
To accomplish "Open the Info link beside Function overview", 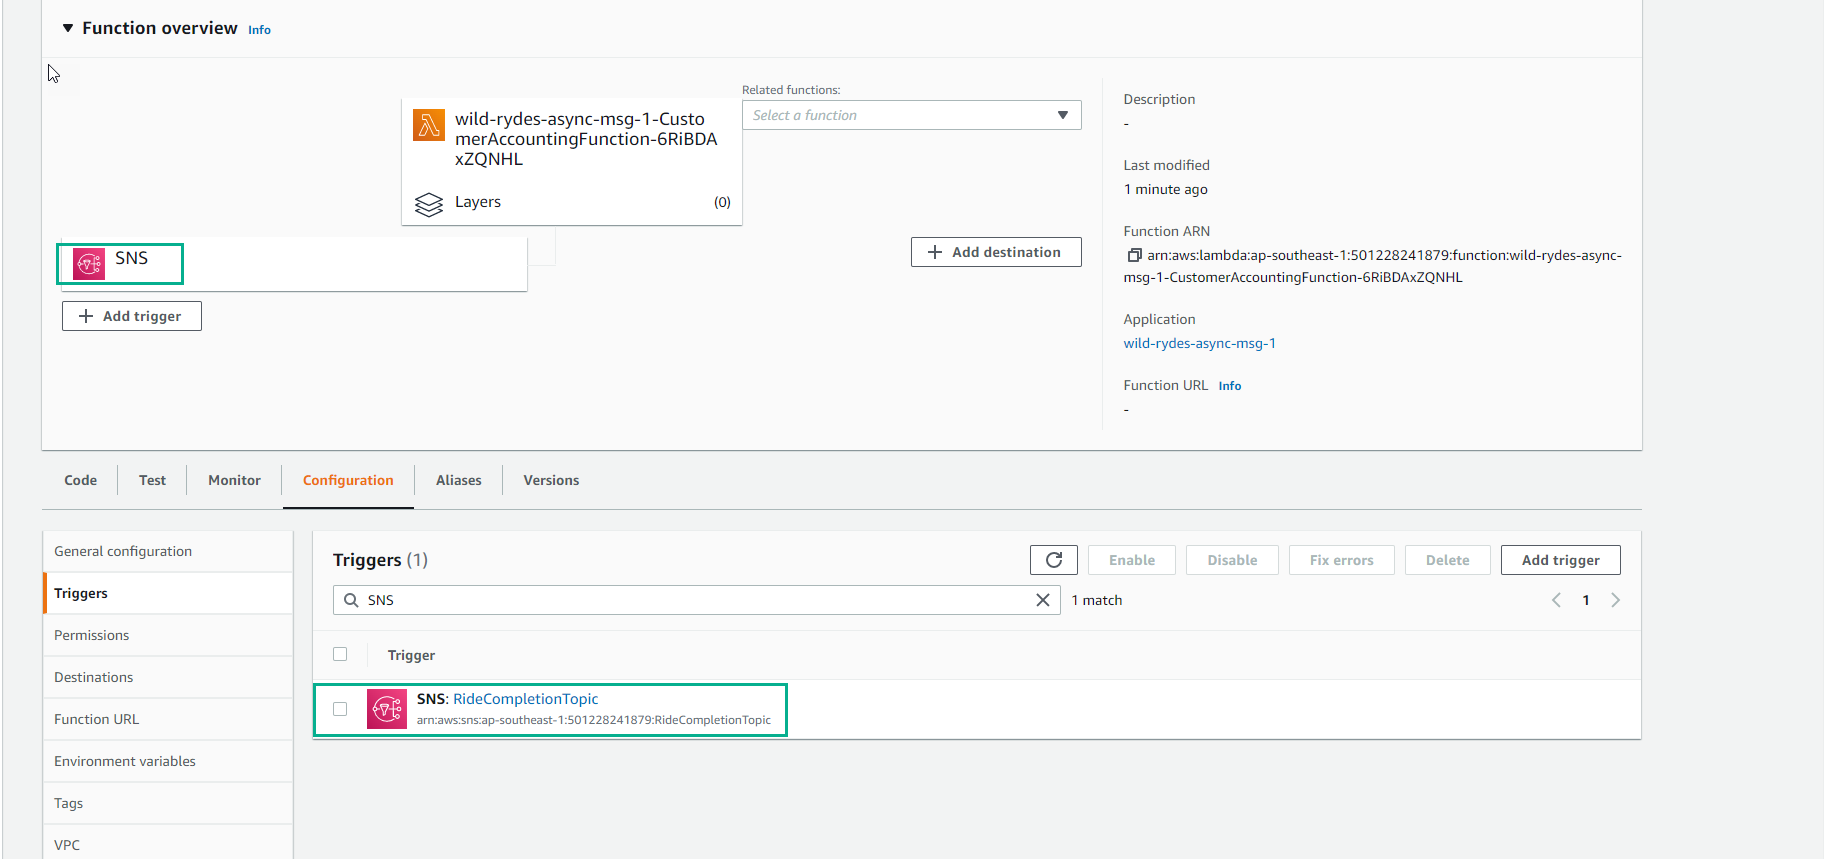I will [259, 30].
